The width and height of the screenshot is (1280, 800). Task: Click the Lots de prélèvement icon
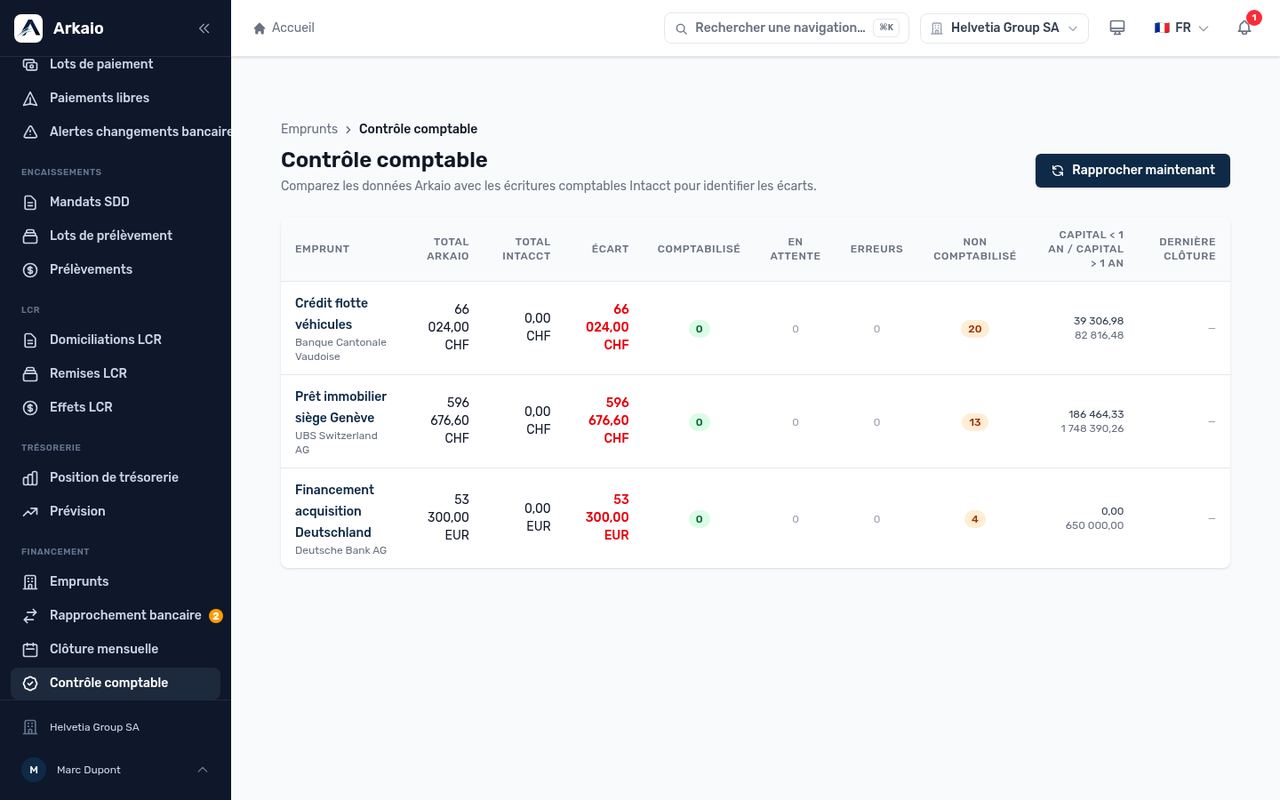coord(30,236)
